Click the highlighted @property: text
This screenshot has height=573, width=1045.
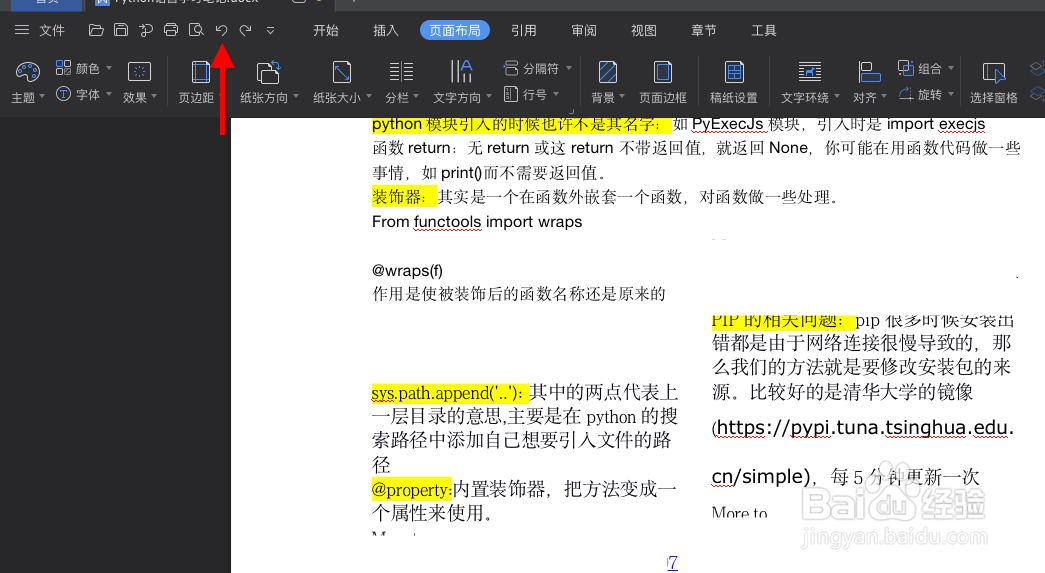pos(412,490)
